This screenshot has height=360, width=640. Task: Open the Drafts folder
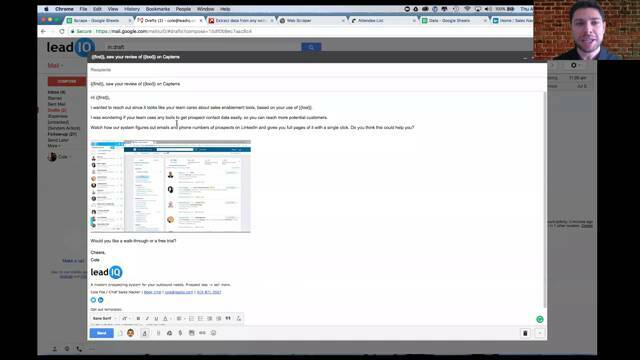57,110
